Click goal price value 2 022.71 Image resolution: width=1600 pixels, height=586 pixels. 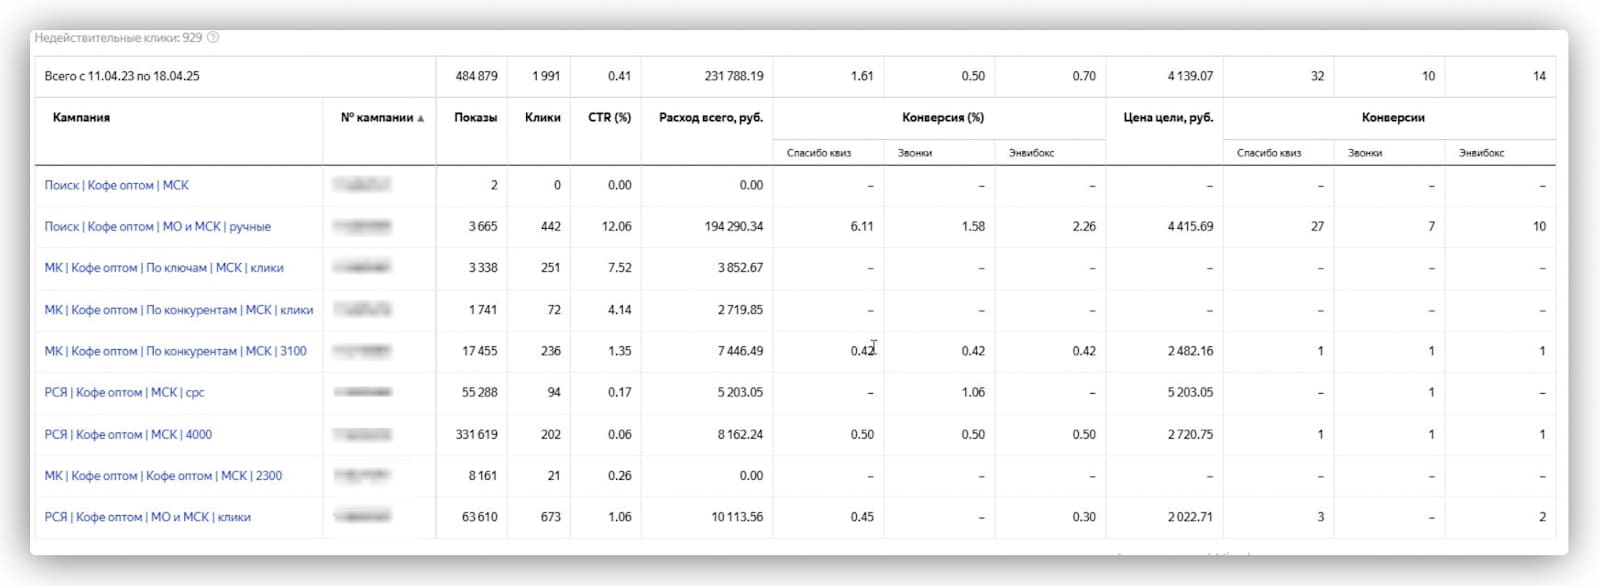tap(1190, 517)
